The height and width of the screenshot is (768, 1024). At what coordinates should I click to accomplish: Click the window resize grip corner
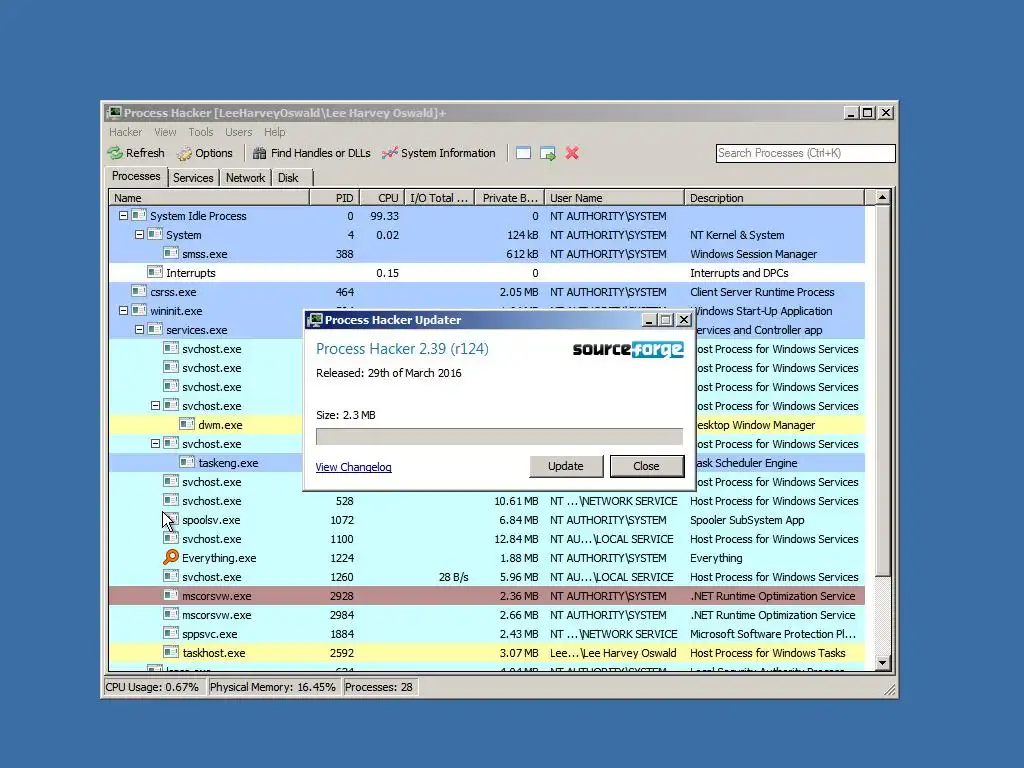[x=889, y=690]
